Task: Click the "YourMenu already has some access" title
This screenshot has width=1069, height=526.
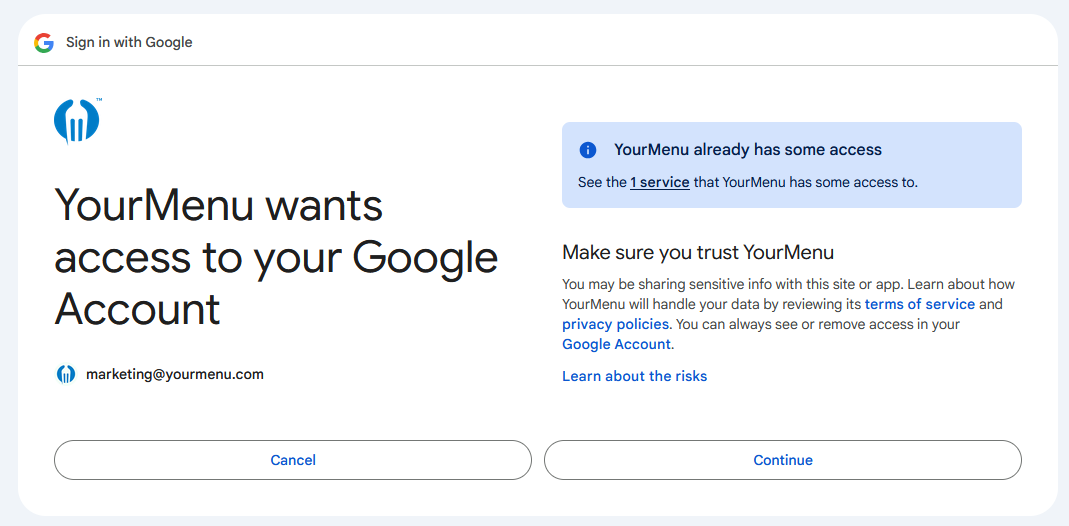Action: tap(748, 150)
